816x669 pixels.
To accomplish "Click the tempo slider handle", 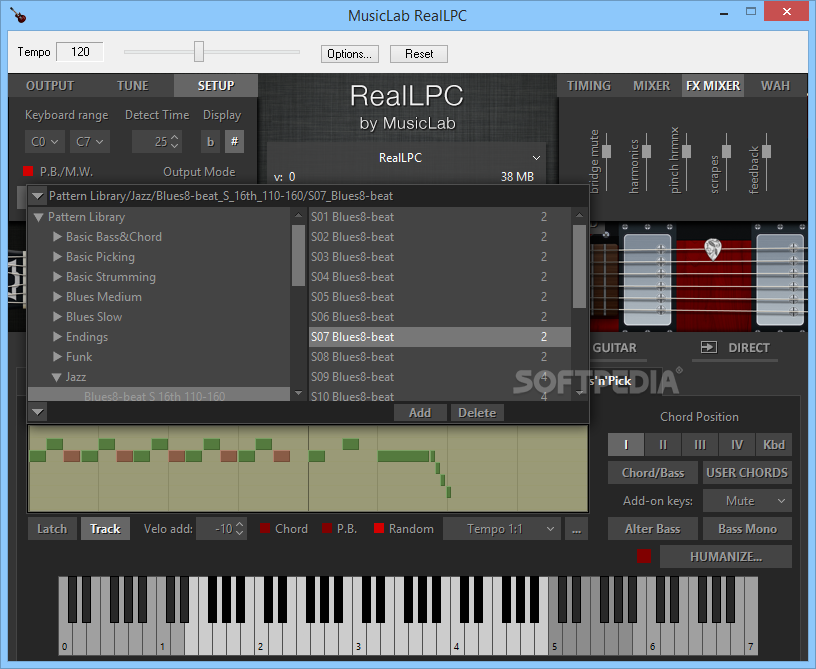I will tap(199, 52).
